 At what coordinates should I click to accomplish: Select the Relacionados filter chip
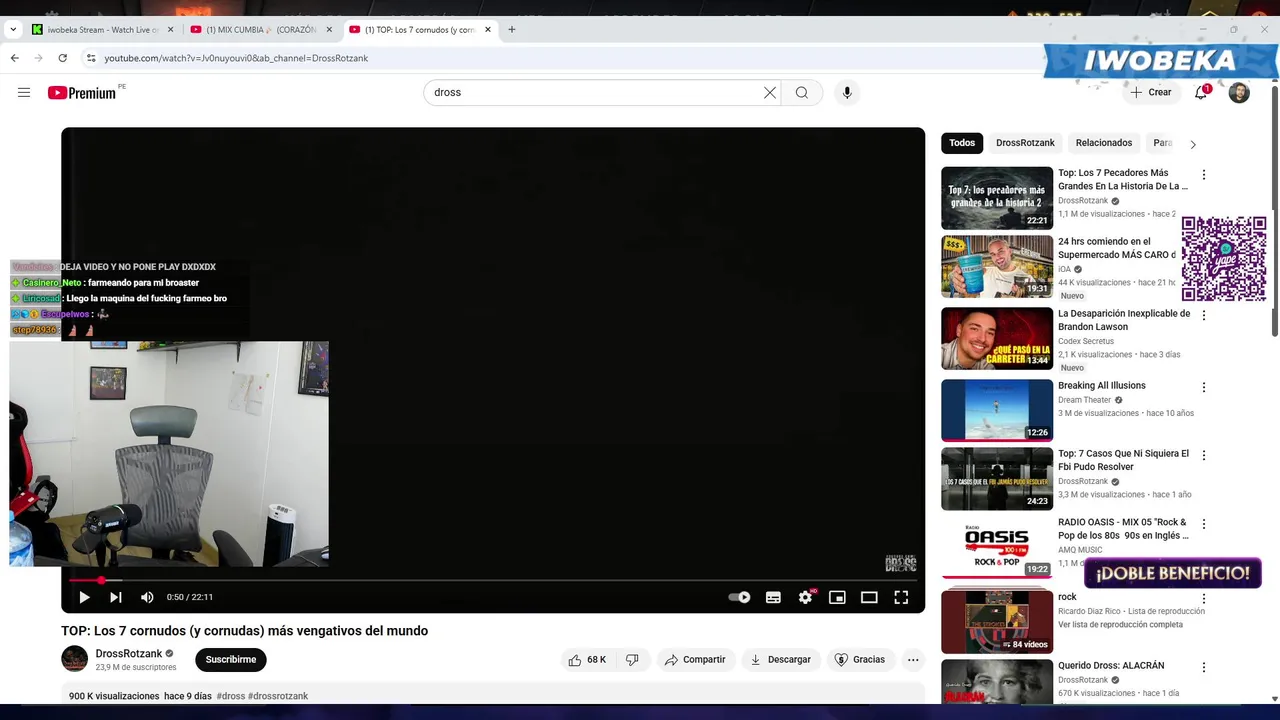(x=1104, y=143)
